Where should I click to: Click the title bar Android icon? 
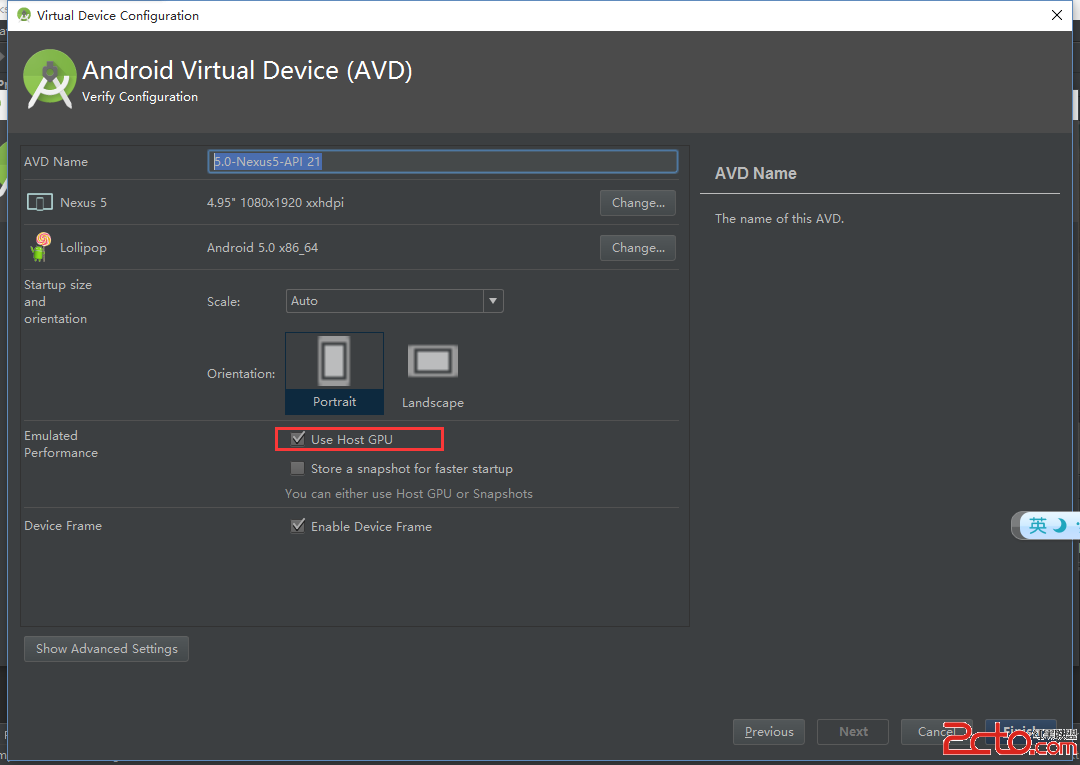23,15
